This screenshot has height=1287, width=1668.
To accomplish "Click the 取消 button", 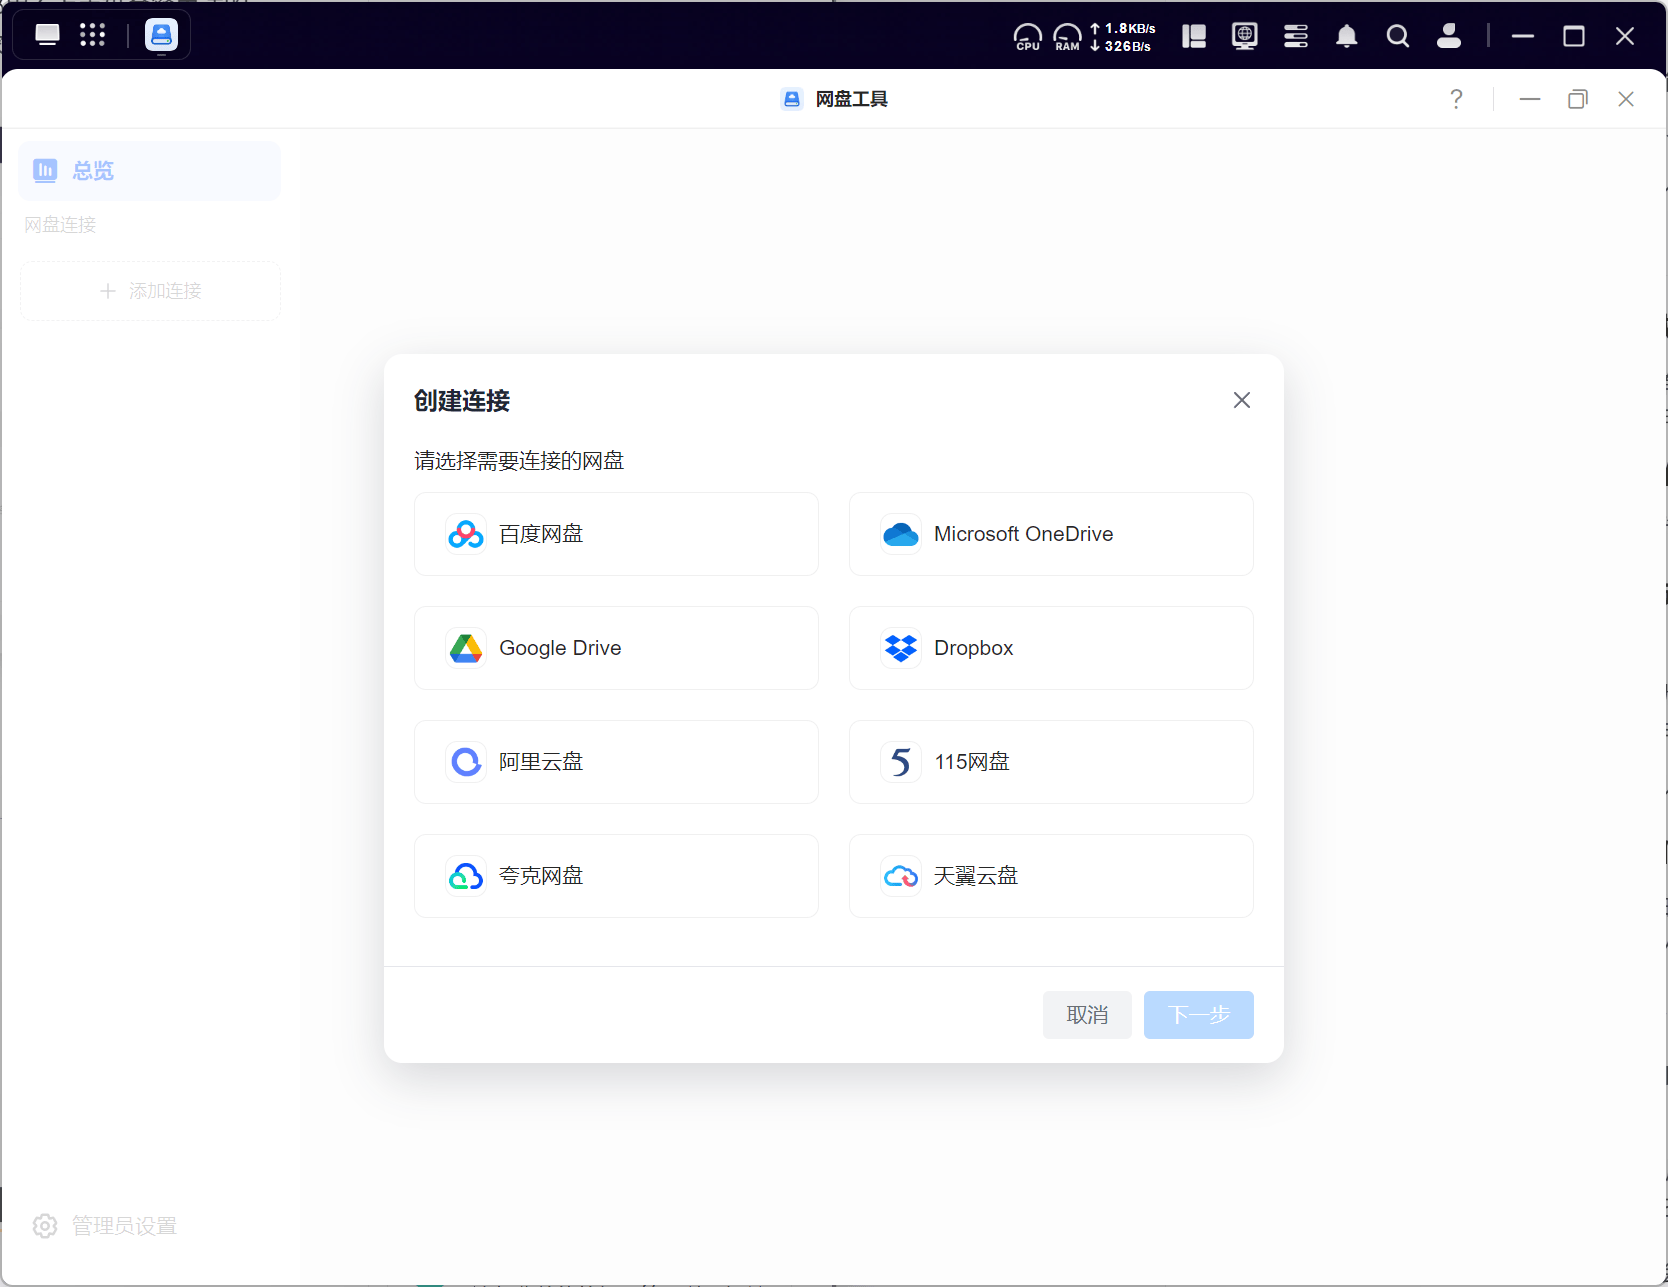I will click(x=1086, y=1015).
